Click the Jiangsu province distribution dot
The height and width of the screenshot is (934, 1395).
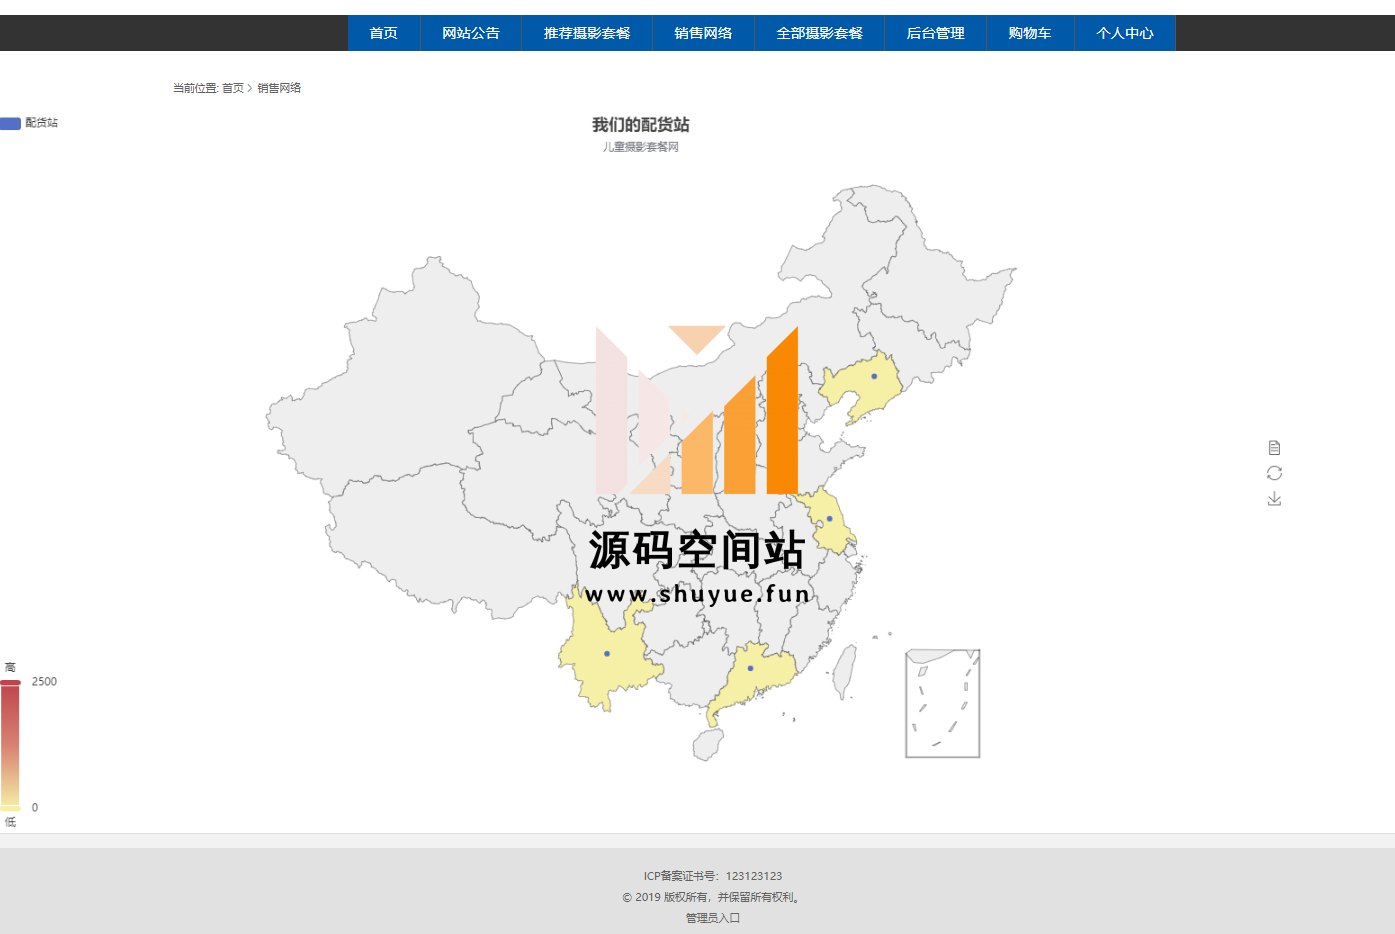click(x=830, y=519)
